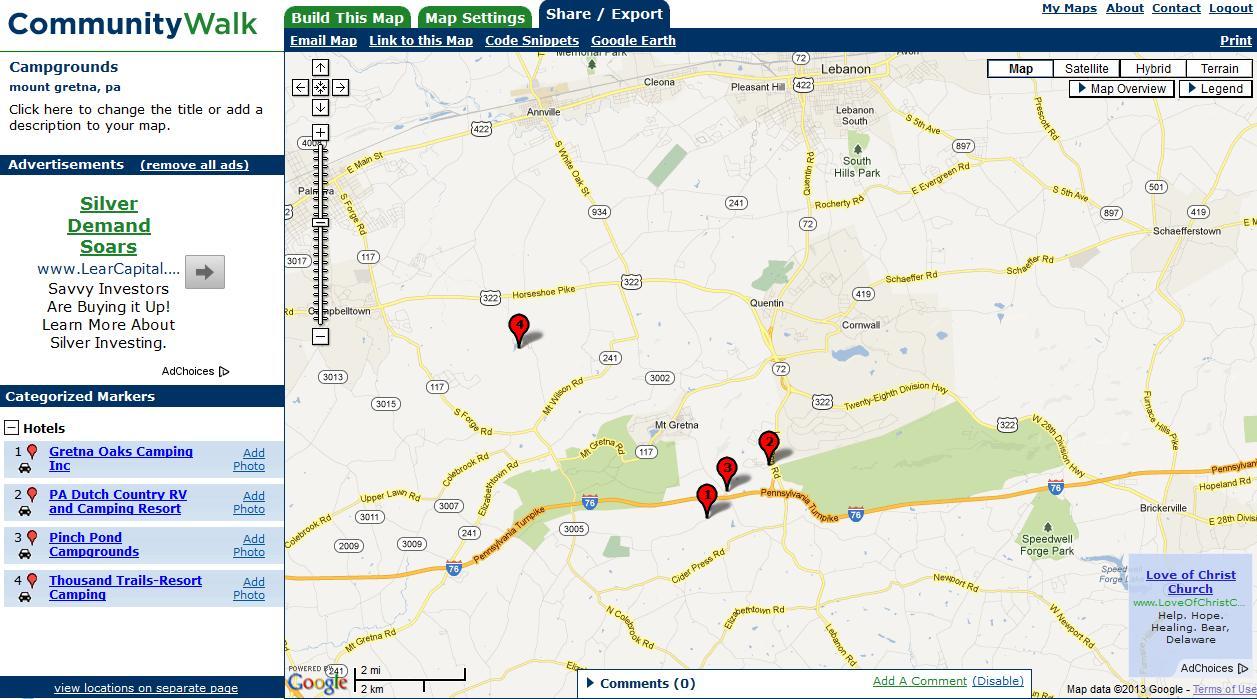The height and width of the screenshot is (699, 1257).
Task: Pan the map up with arrow button
Action: click(x=320, y=67)
